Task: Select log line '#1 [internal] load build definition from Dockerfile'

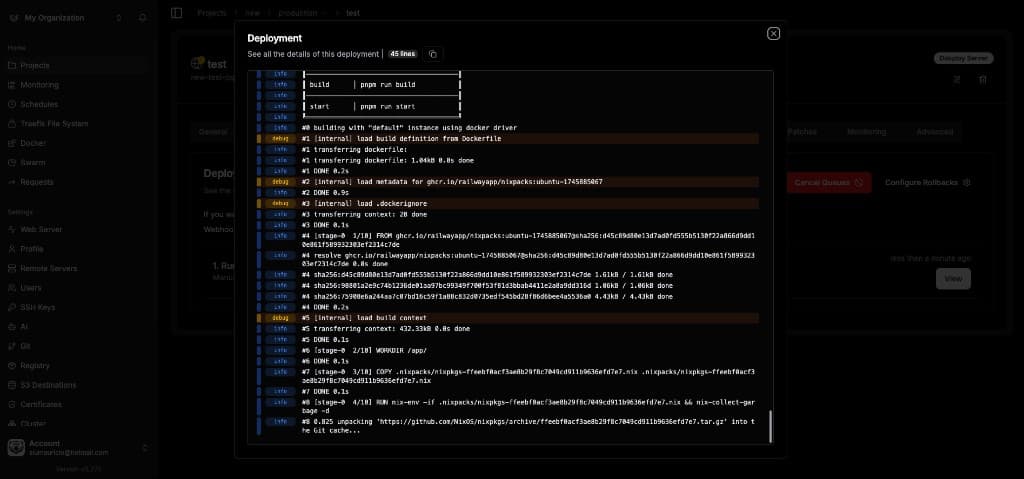Action: pyautogui.click(x=507, y=139)
